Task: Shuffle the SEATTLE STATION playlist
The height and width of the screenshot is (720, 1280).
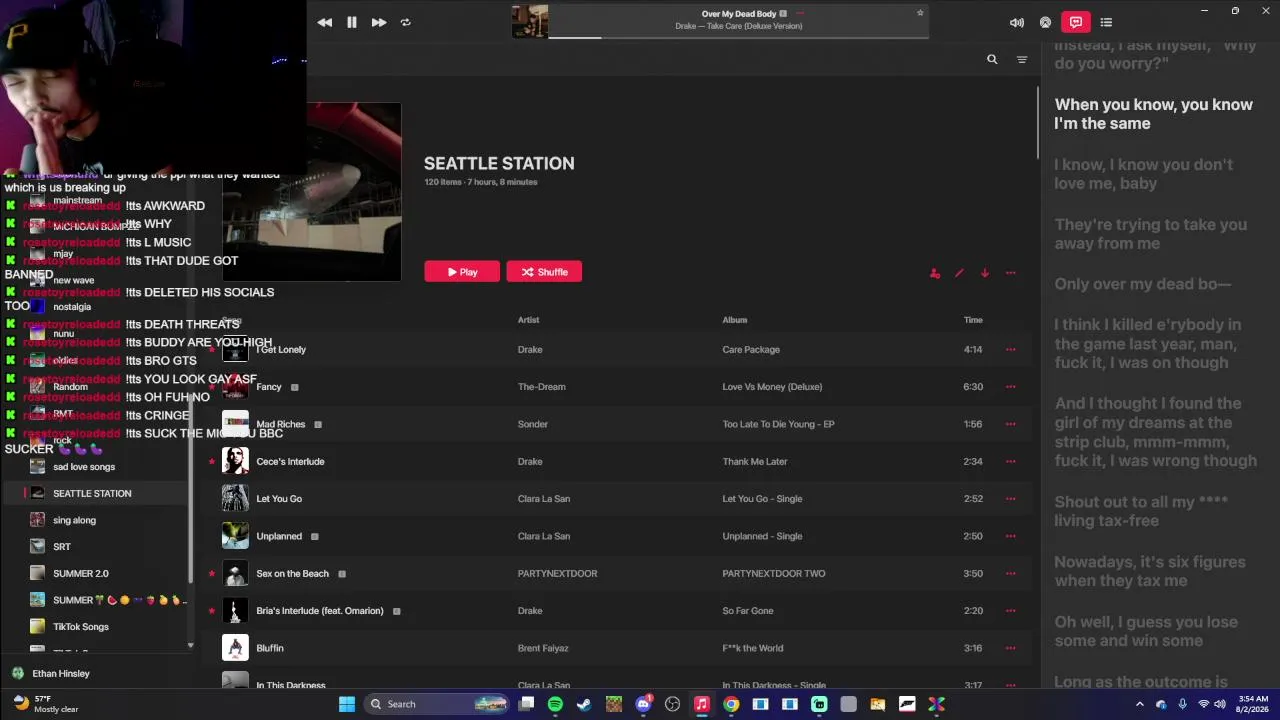Action: pos(544,272)
